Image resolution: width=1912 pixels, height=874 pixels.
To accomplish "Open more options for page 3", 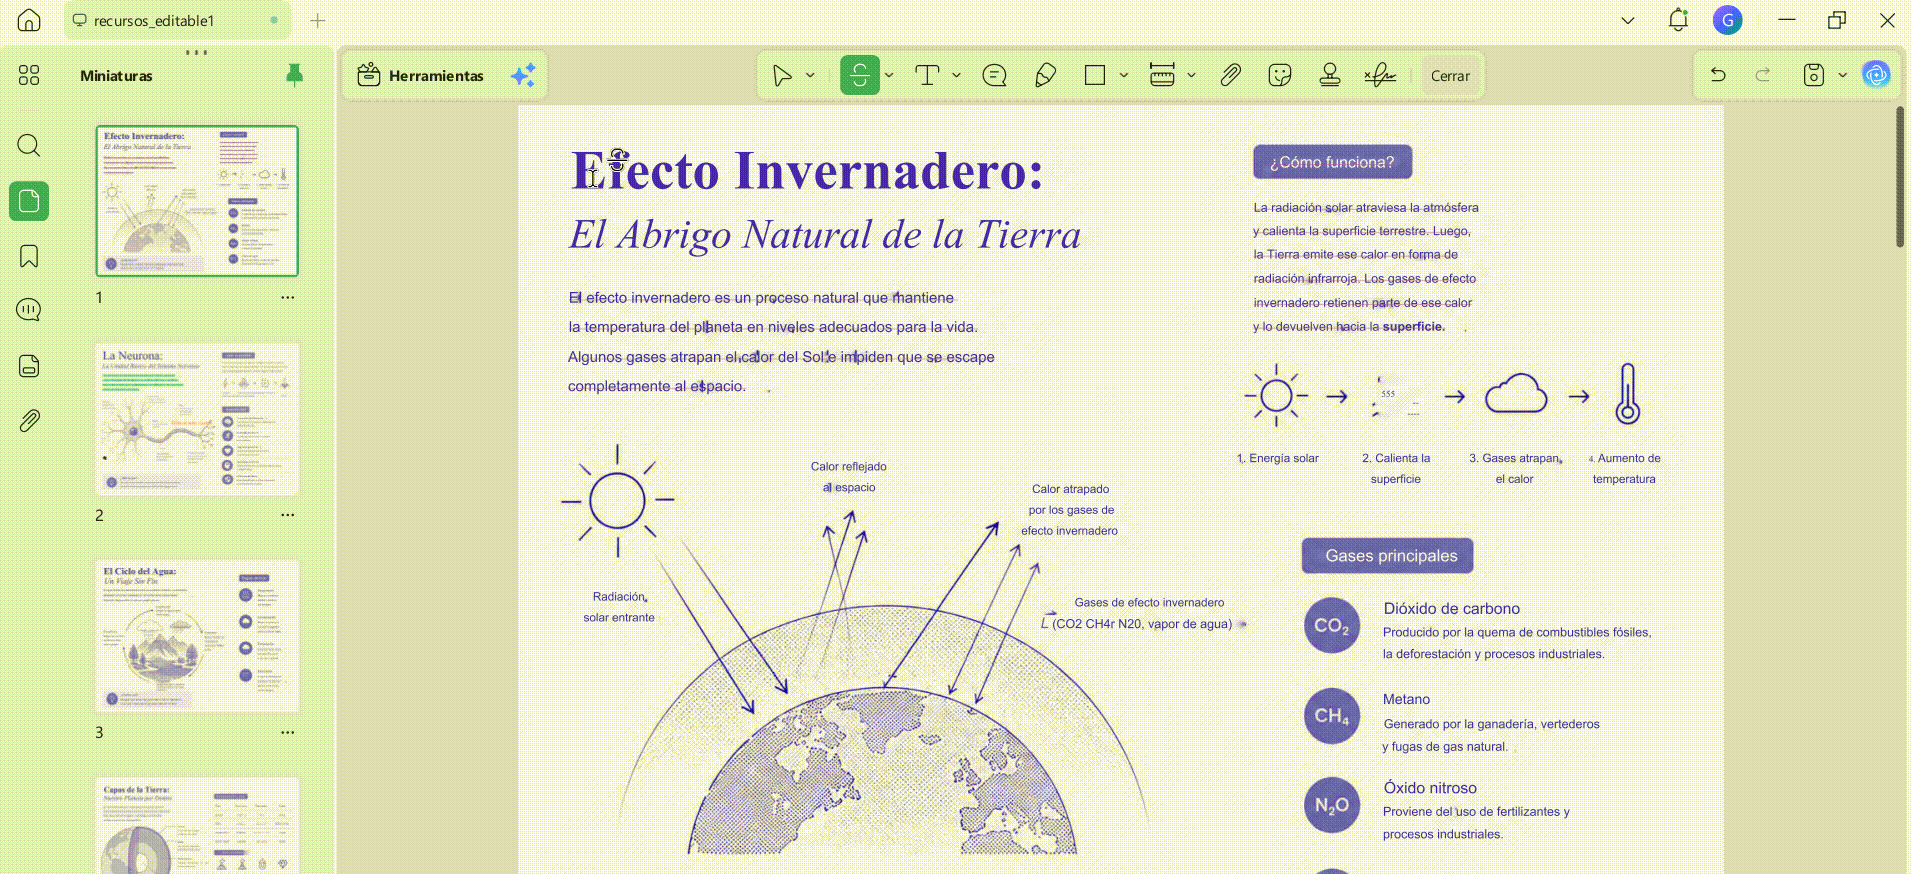I will [x=288, y=732].
